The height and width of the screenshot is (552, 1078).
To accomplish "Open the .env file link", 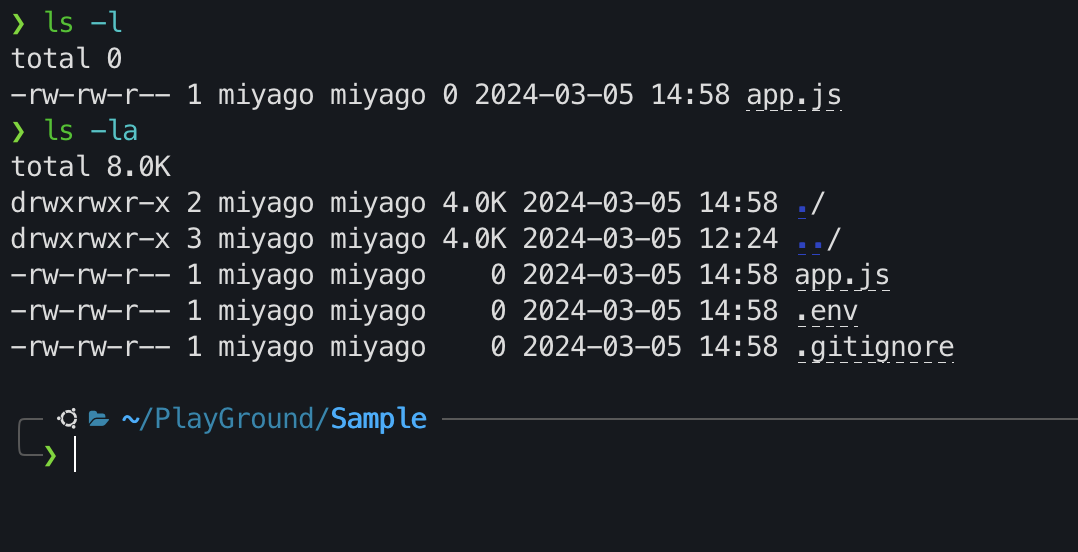I will click(826, 310).
